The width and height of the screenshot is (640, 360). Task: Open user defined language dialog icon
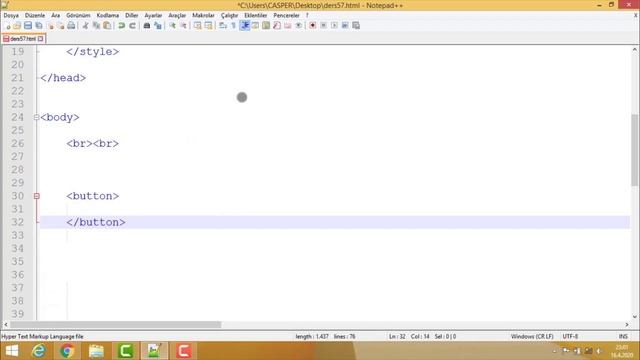[x=255, y=26]
